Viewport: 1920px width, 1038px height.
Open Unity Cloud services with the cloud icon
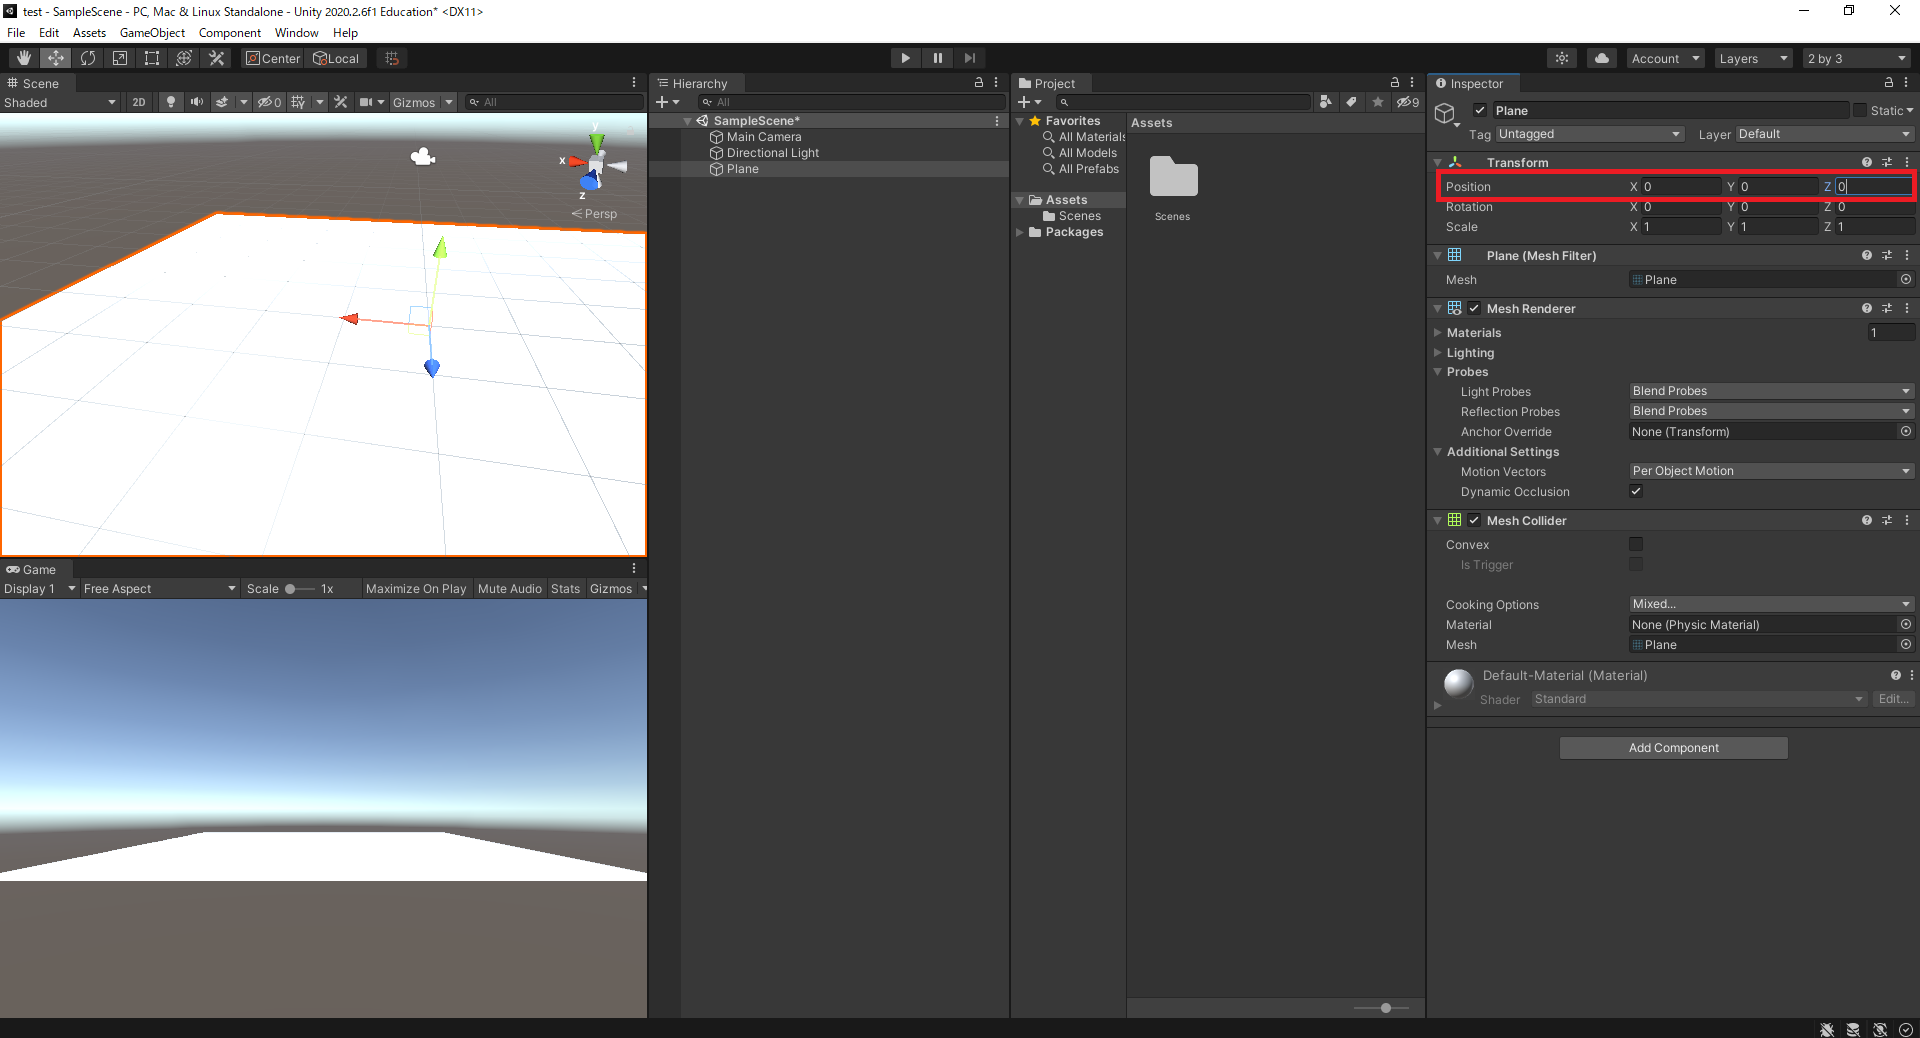(x=1601, y=57)
